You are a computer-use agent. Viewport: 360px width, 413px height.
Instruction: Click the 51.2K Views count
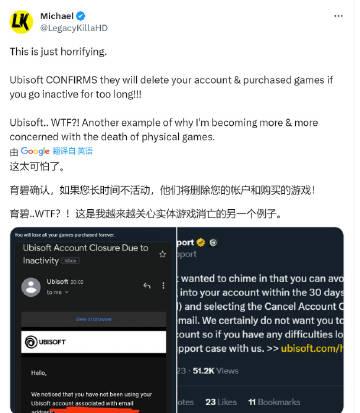[x=216, y=371]
